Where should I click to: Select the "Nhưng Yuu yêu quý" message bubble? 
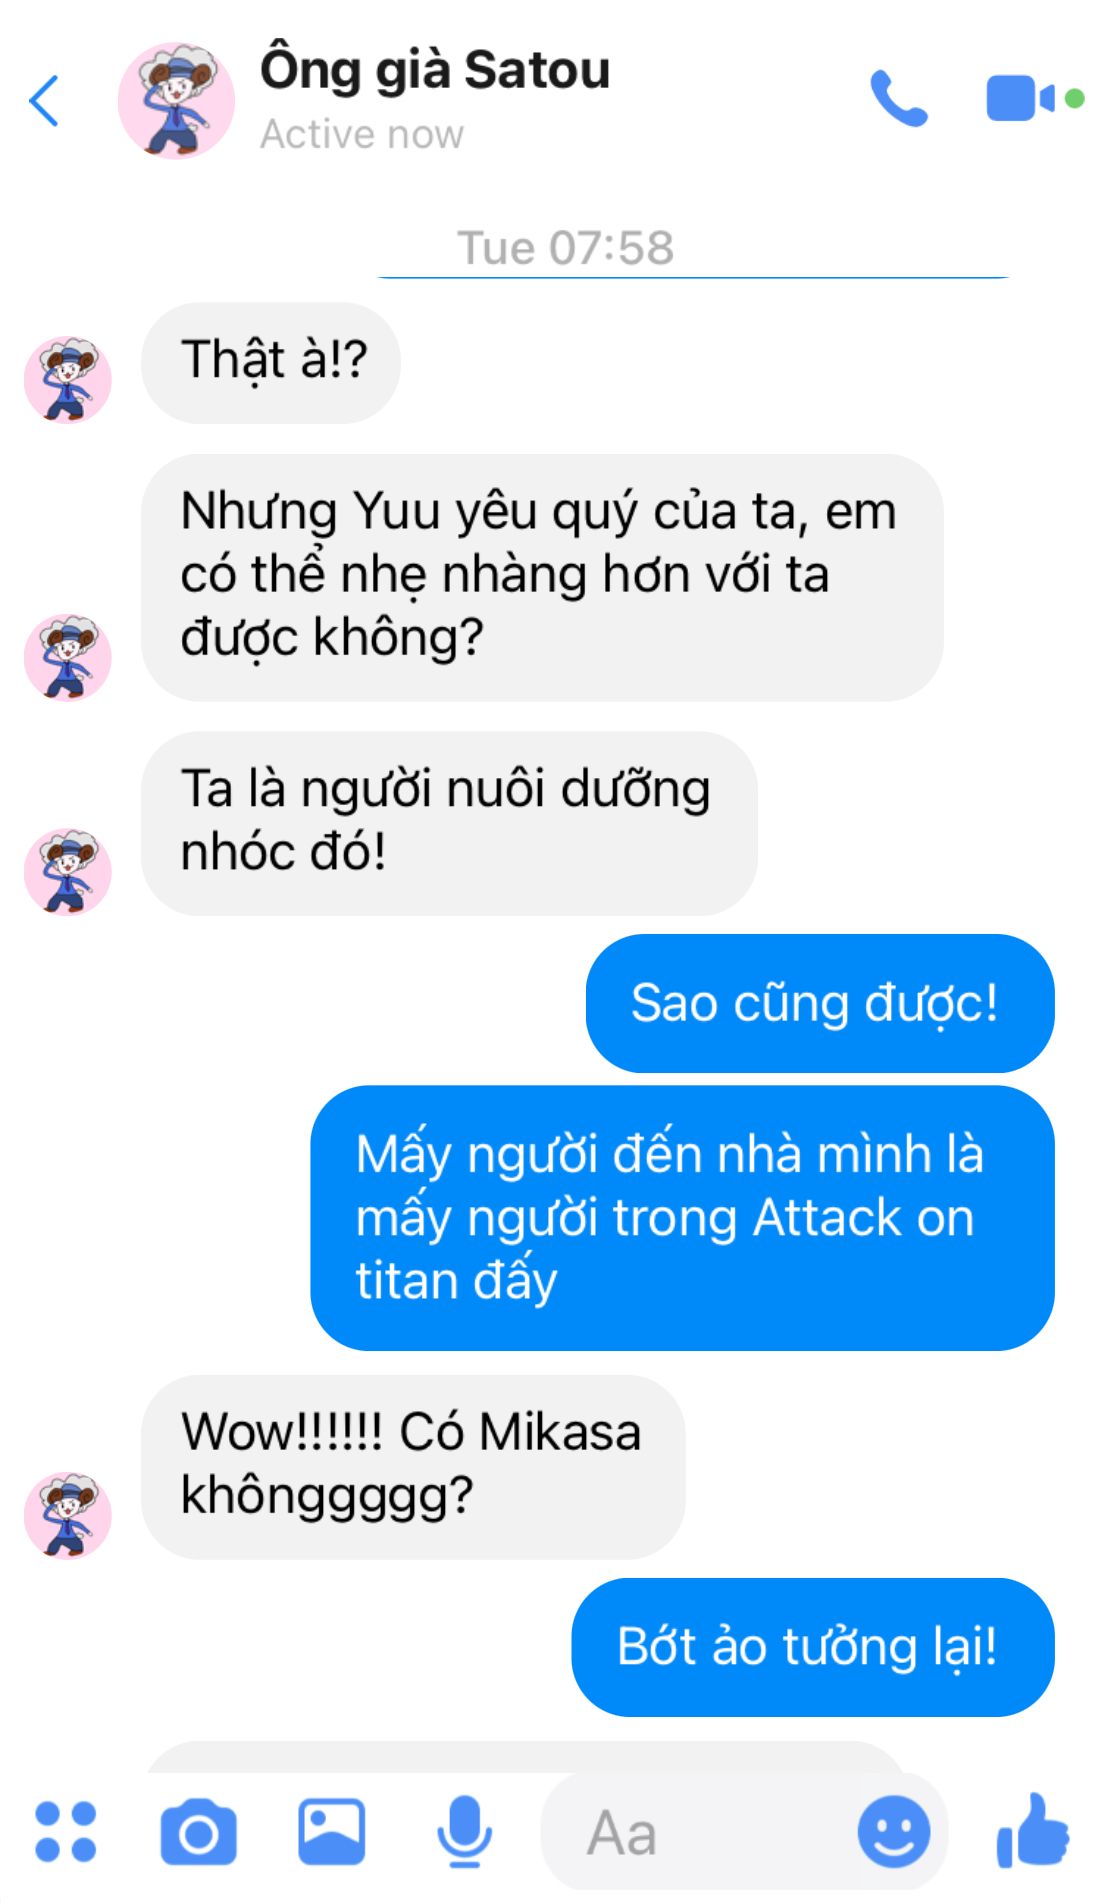pos(542,577)
